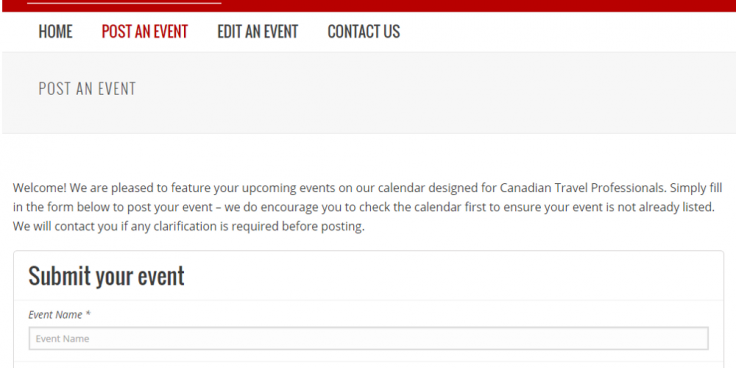The width and height of the screenshot is (736, 368).
Task: Click Canadian Travel Professionals in the paragraph
Action: (x=583, y=188)
